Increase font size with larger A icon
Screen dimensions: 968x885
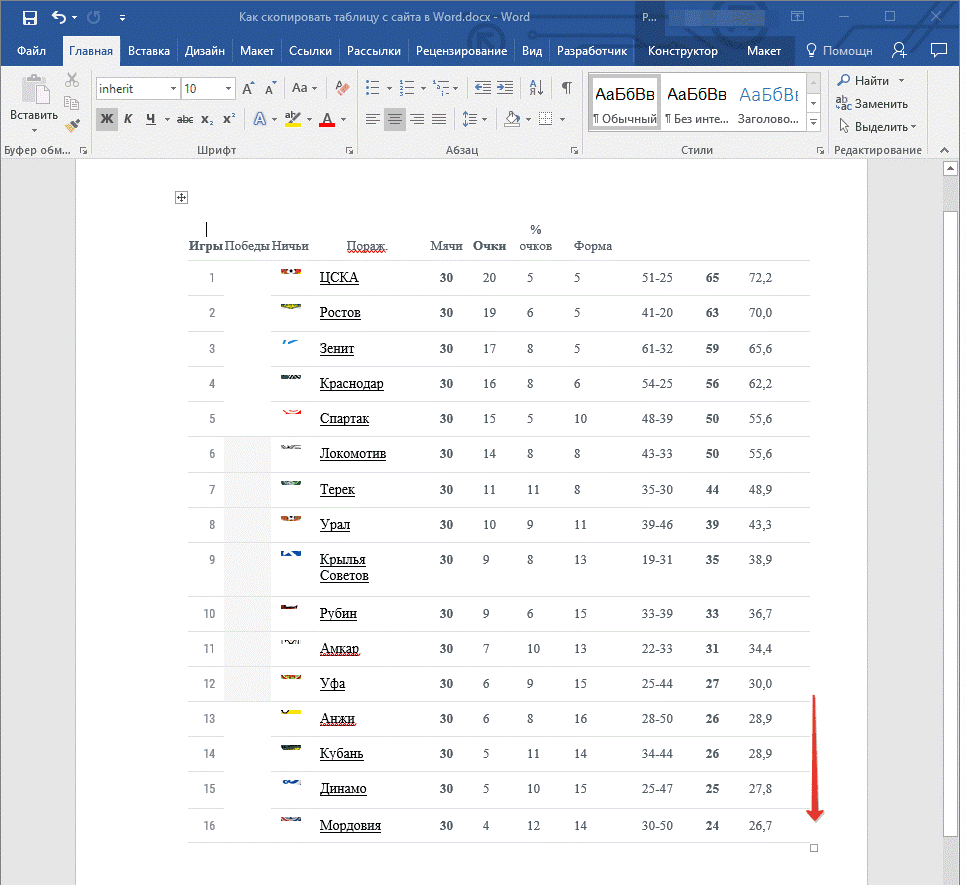pos(248,89)
